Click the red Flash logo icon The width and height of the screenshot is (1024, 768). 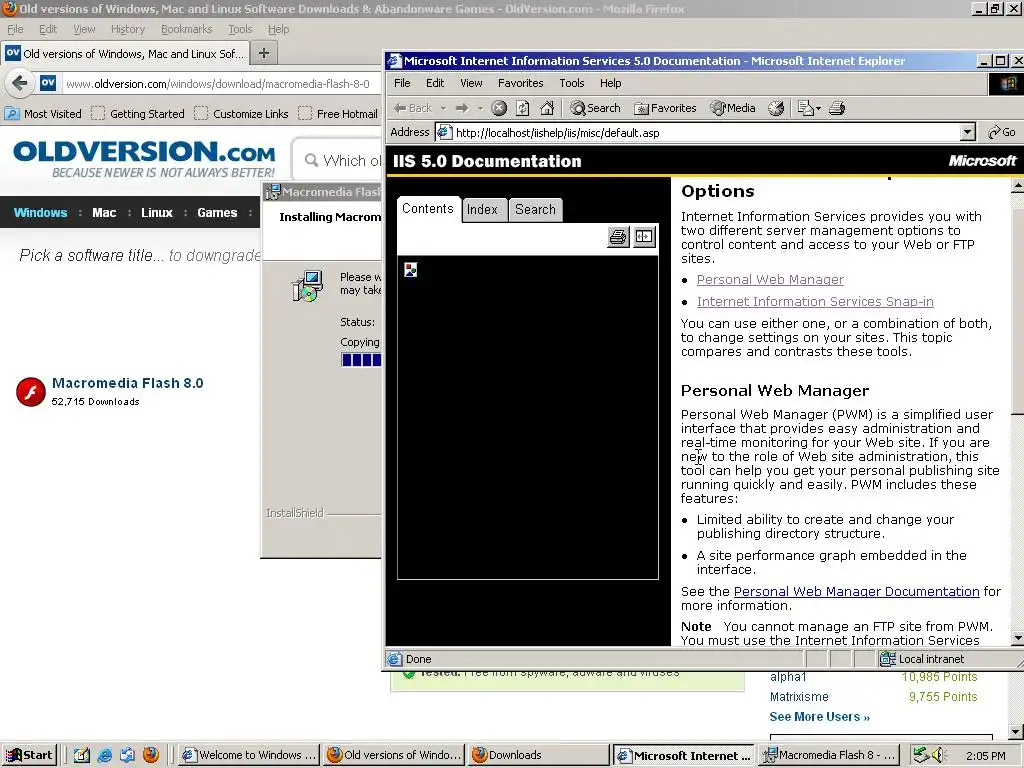tap(31, 392)
